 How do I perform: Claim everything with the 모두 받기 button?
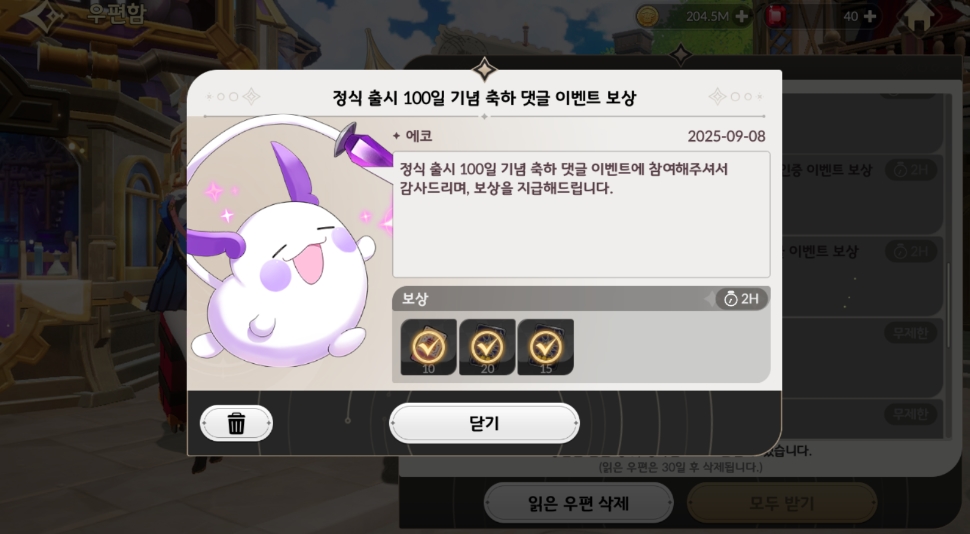tap(782, 503)
